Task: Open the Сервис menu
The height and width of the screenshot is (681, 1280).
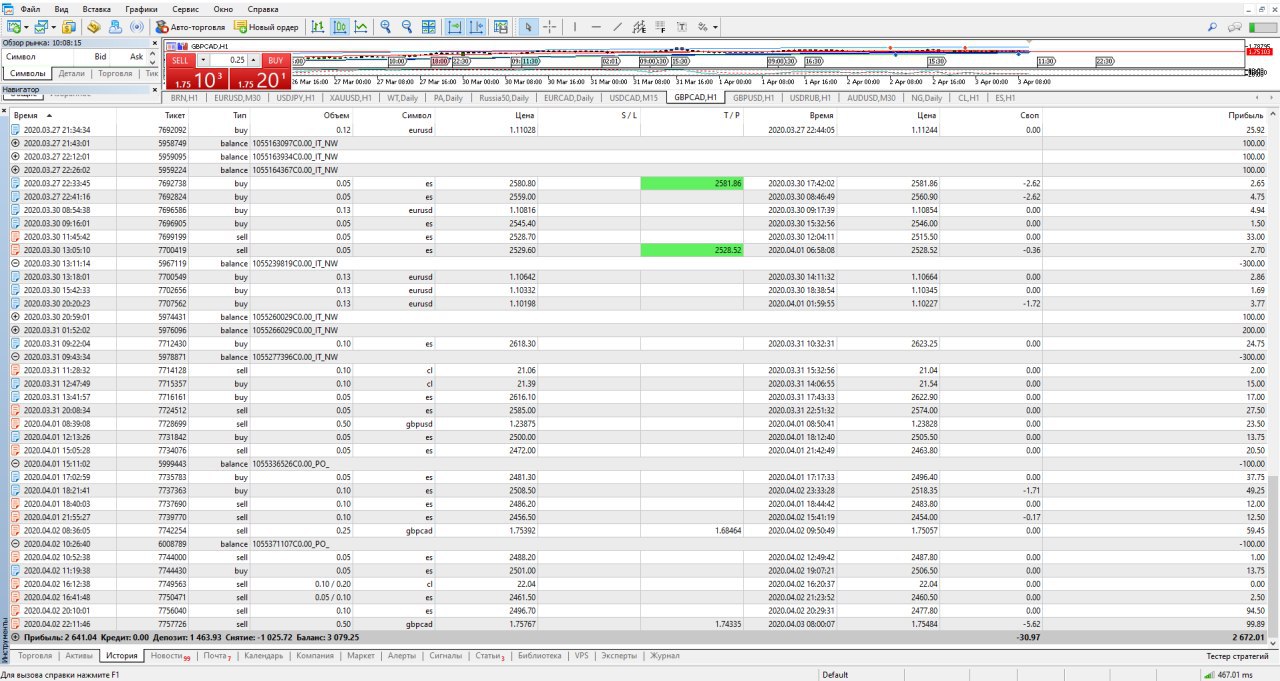Action: (185, 8)
